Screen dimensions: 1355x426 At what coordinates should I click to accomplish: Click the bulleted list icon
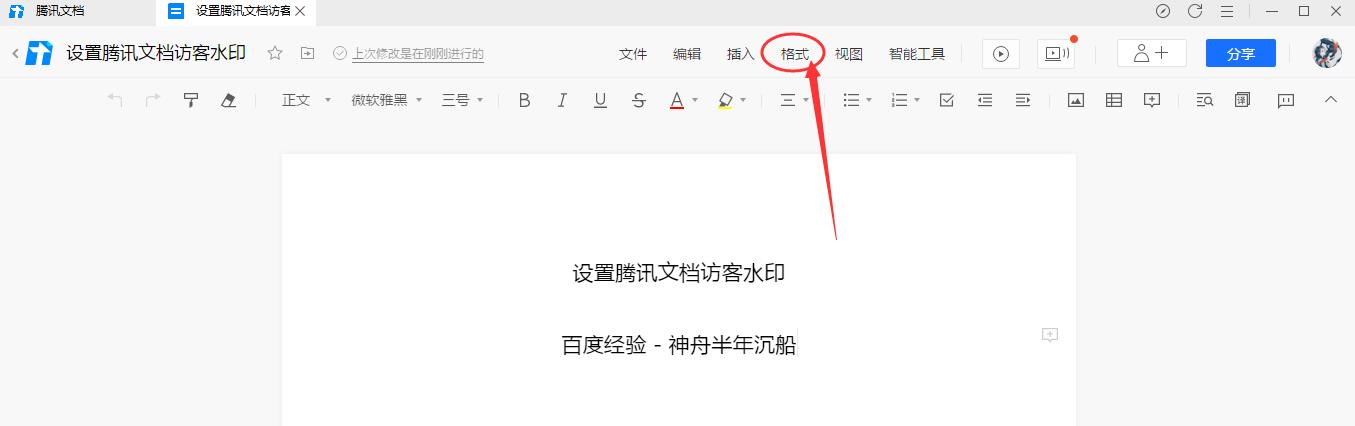852,100
